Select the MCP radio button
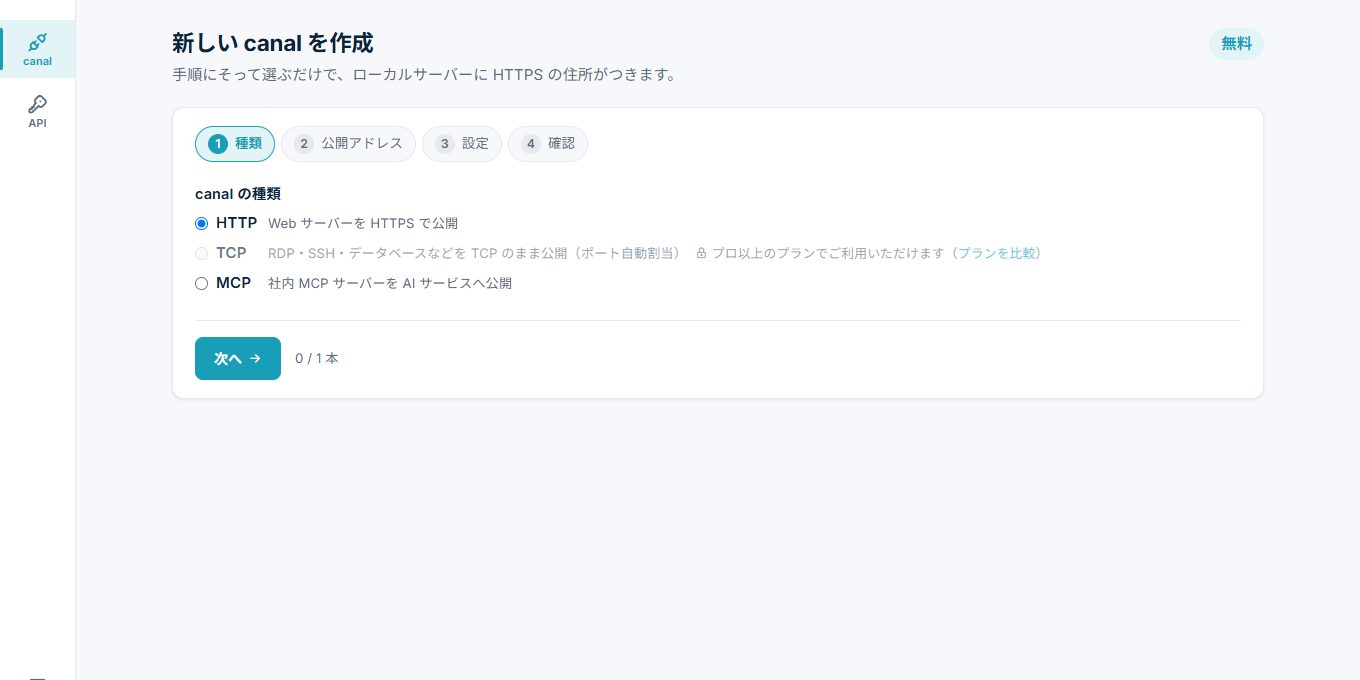 pyautogui.click(x=201, y=283)
